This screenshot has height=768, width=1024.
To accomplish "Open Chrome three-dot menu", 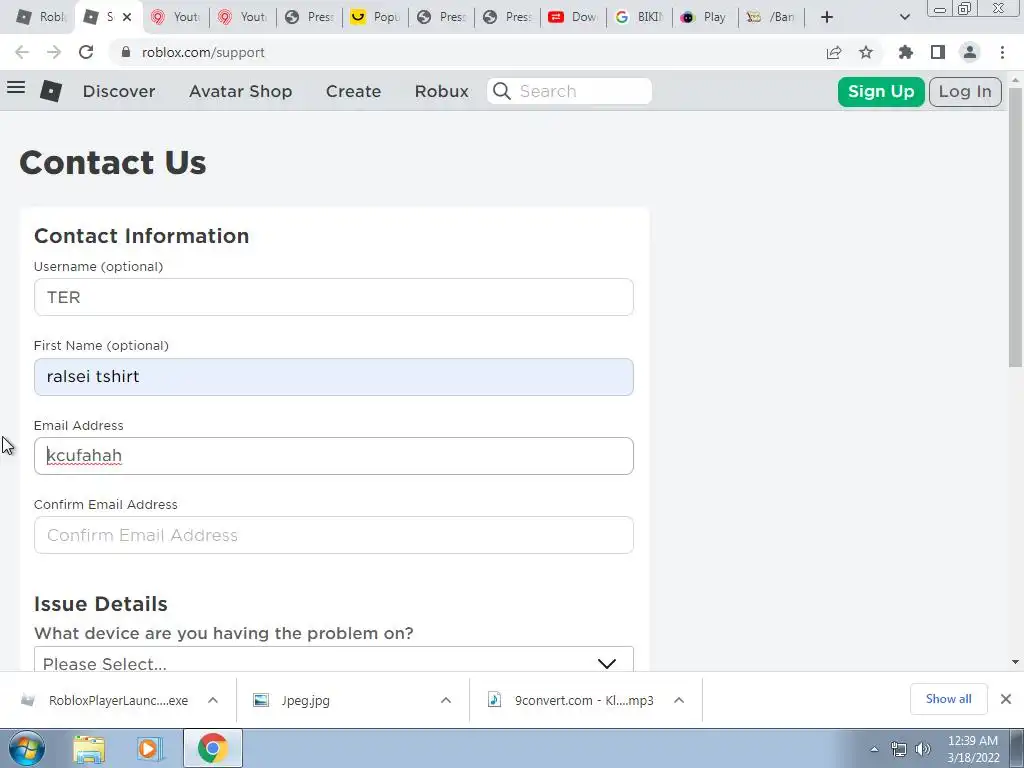I will [1002, 52].
